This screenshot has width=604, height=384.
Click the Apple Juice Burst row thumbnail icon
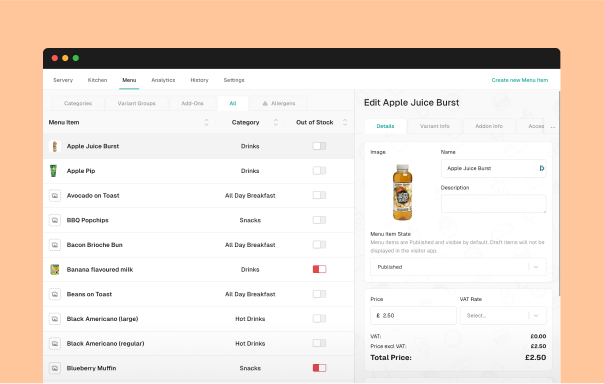click(x=55, y=146)
